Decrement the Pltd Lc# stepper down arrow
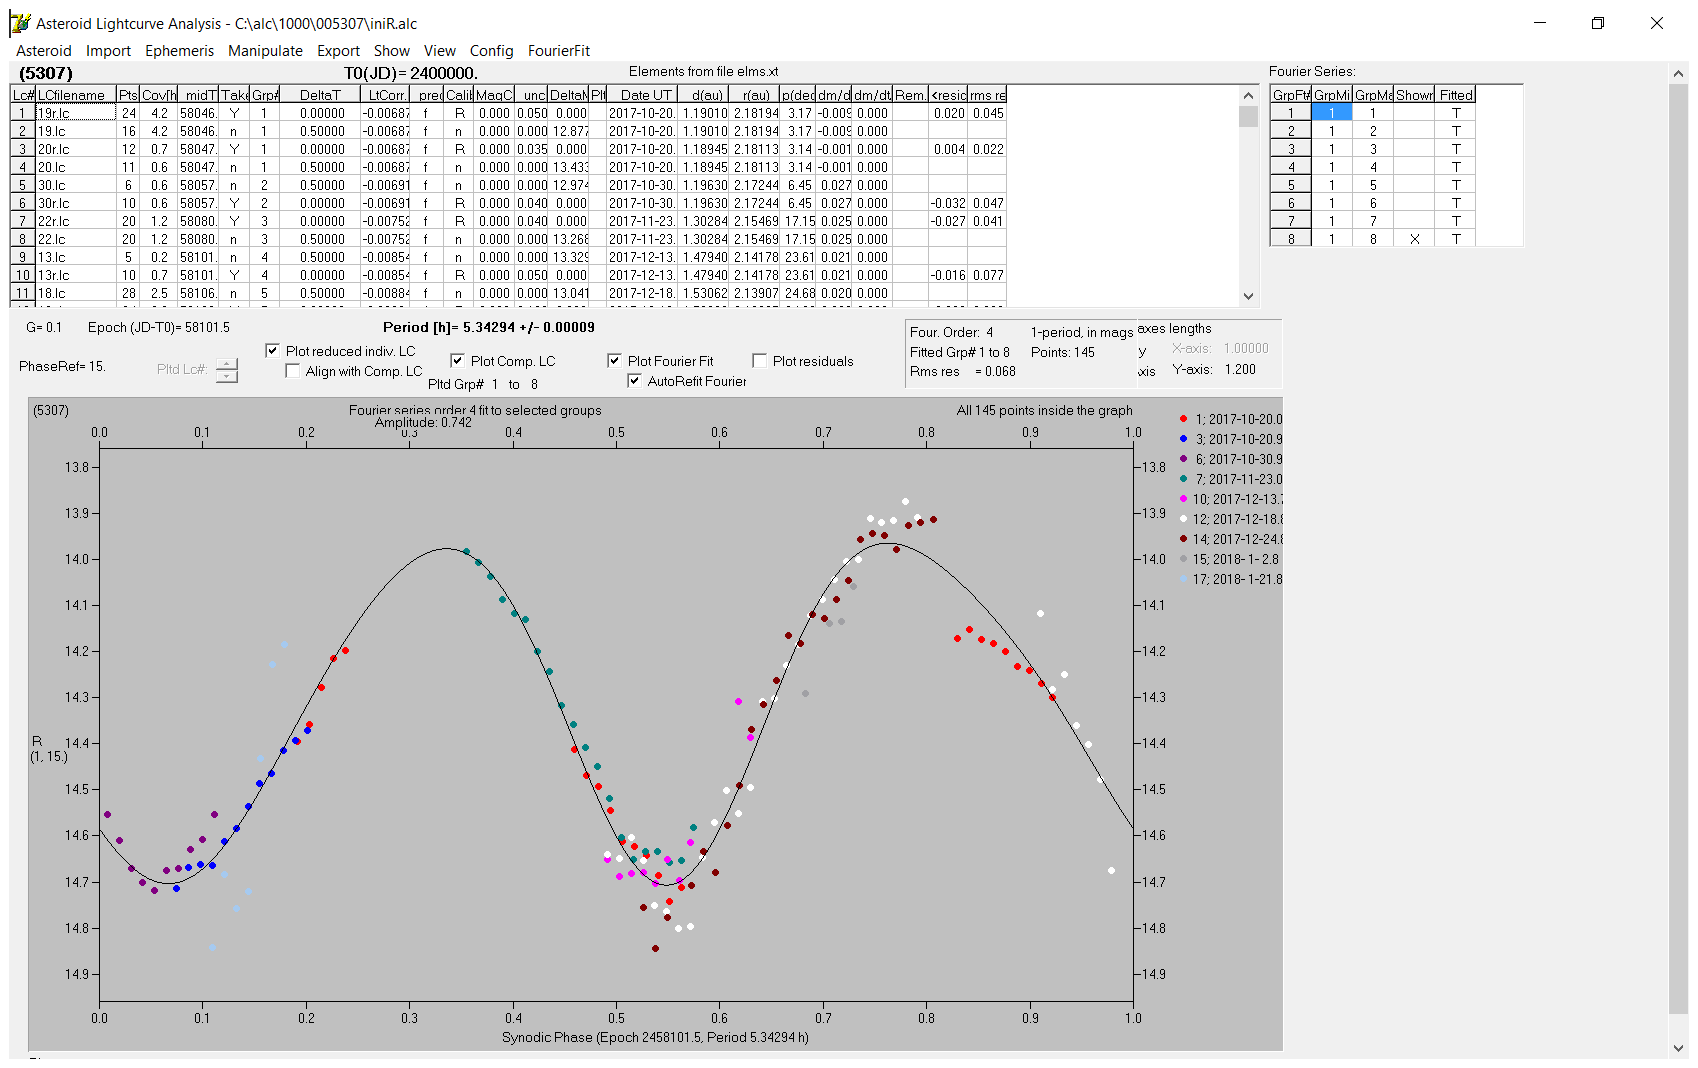 (227, 377)
